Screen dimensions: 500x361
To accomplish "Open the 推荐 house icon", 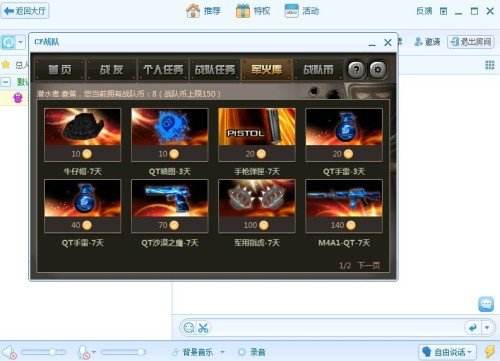I will [x=193, y=11].
